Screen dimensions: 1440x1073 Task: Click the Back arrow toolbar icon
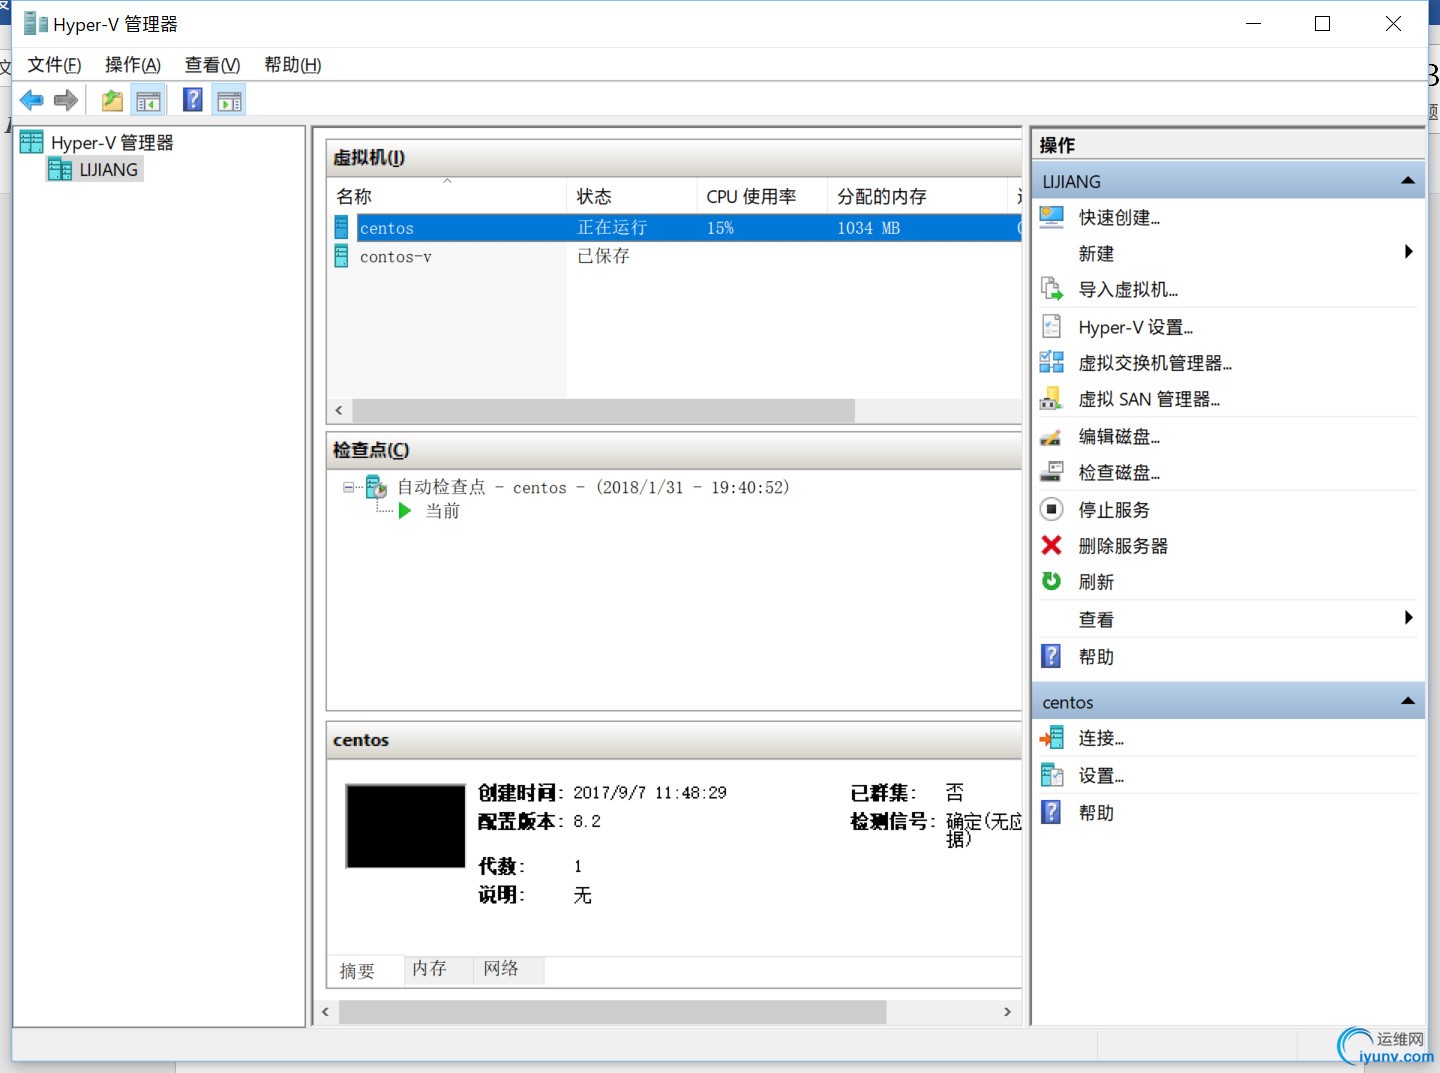[32, 100]
